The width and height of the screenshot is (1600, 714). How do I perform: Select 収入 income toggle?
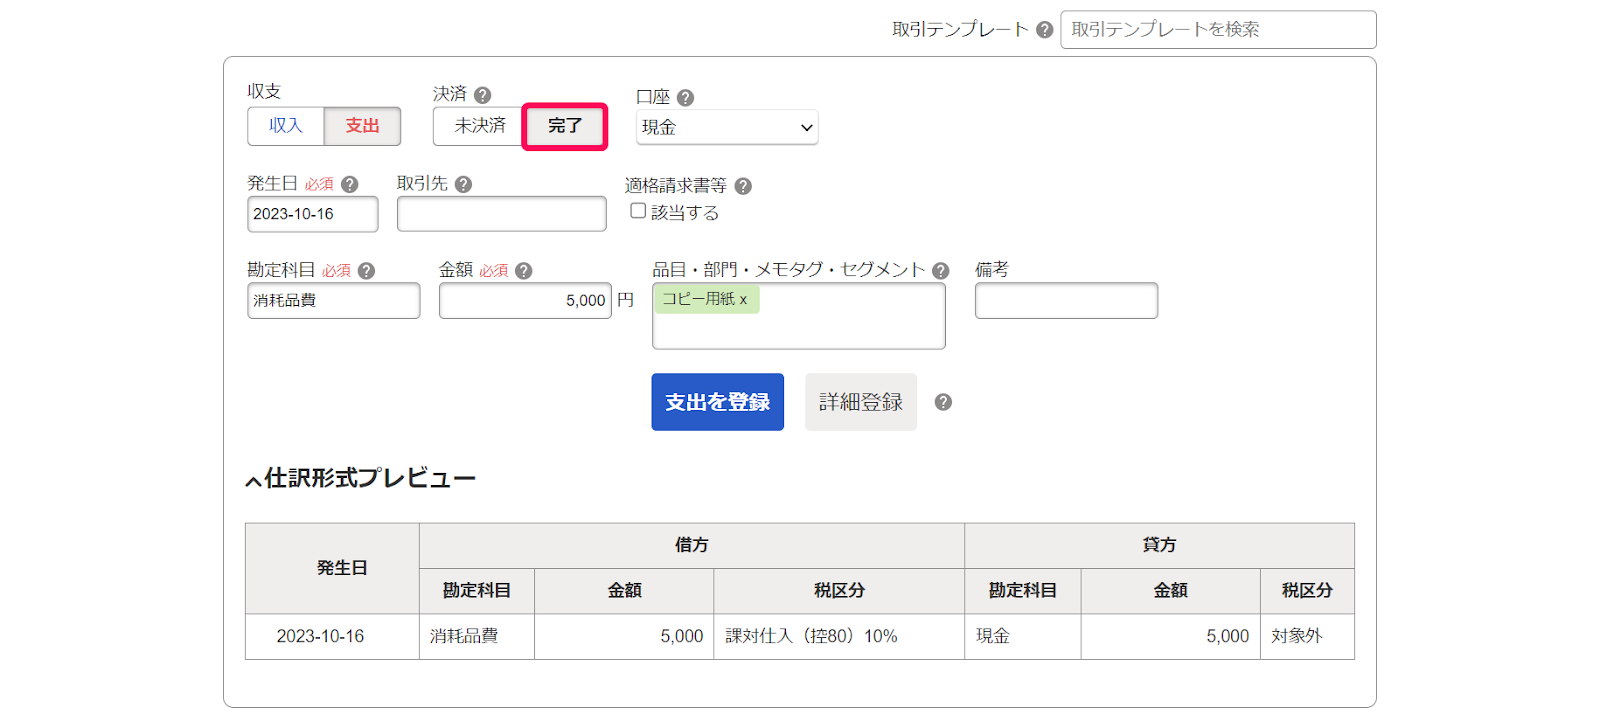coord(286,126)
